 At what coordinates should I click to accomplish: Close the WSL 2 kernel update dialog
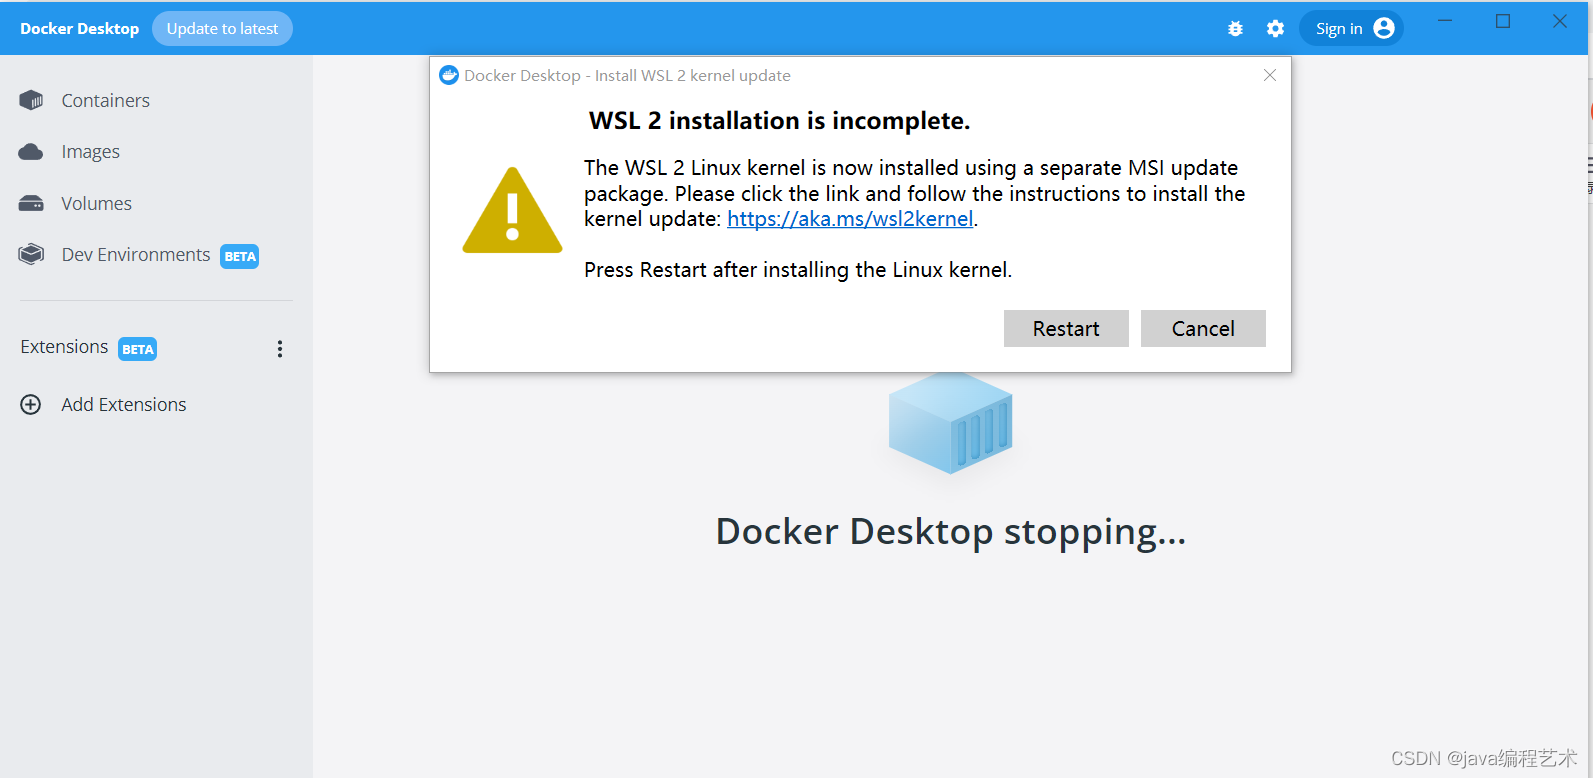[1270, 75]
